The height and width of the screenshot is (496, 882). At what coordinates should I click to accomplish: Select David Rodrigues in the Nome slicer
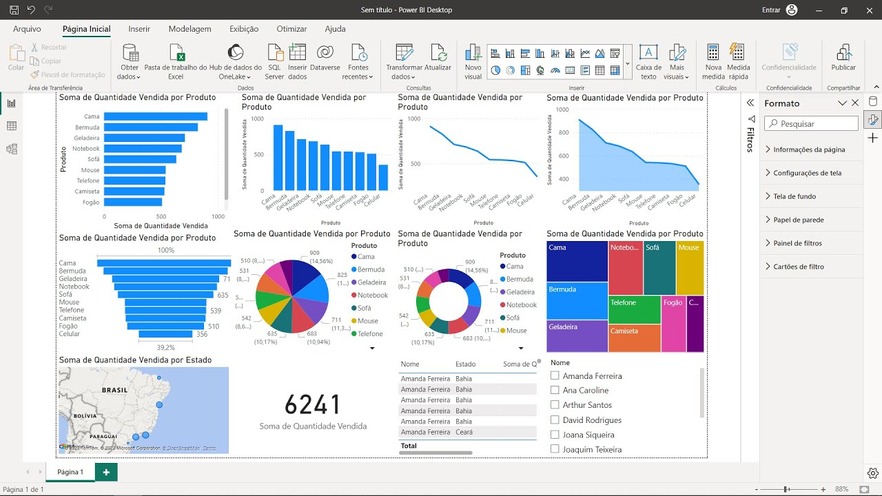point(555,420)
